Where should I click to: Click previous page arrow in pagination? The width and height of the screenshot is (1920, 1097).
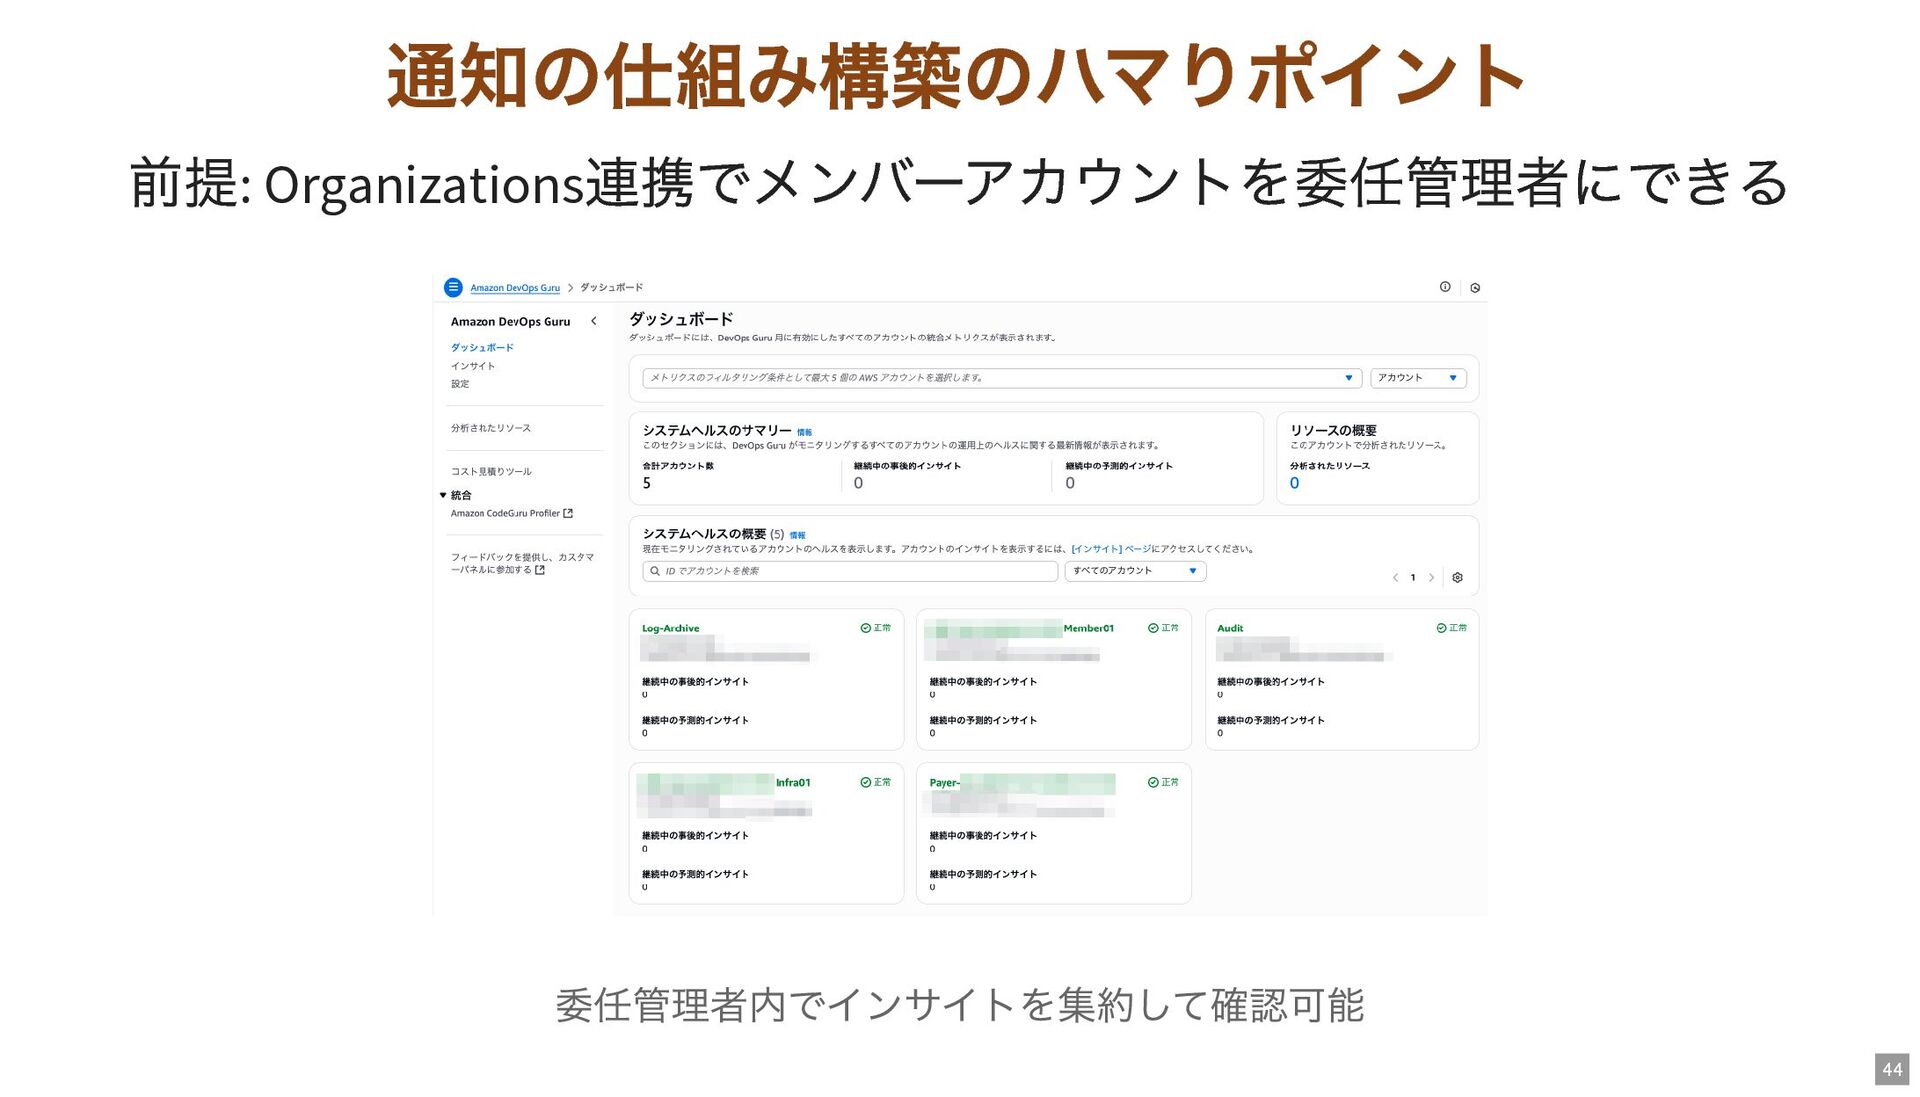pyautogui.click(x=1395, y=577)
